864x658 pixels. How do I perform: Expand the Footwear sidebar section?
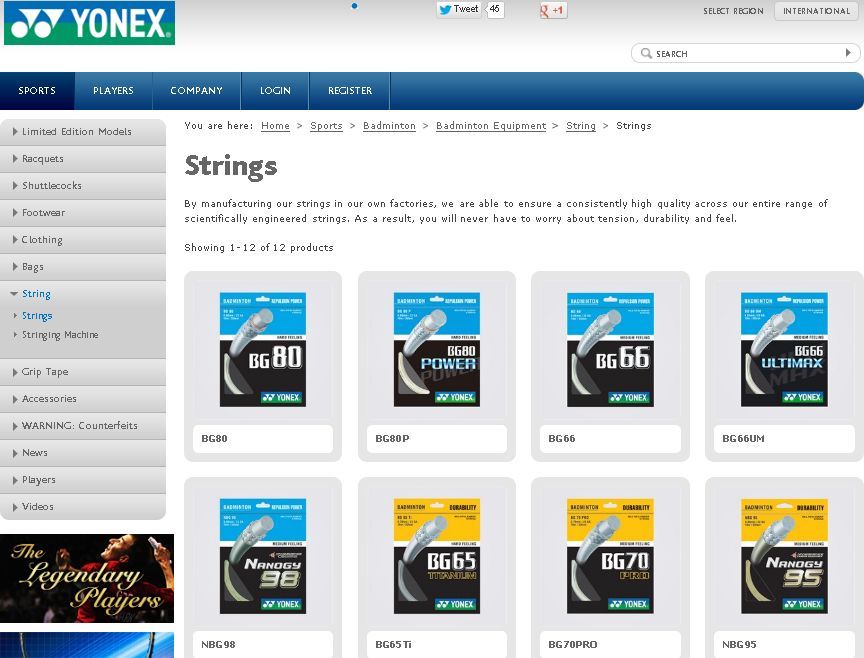(43, 213)
